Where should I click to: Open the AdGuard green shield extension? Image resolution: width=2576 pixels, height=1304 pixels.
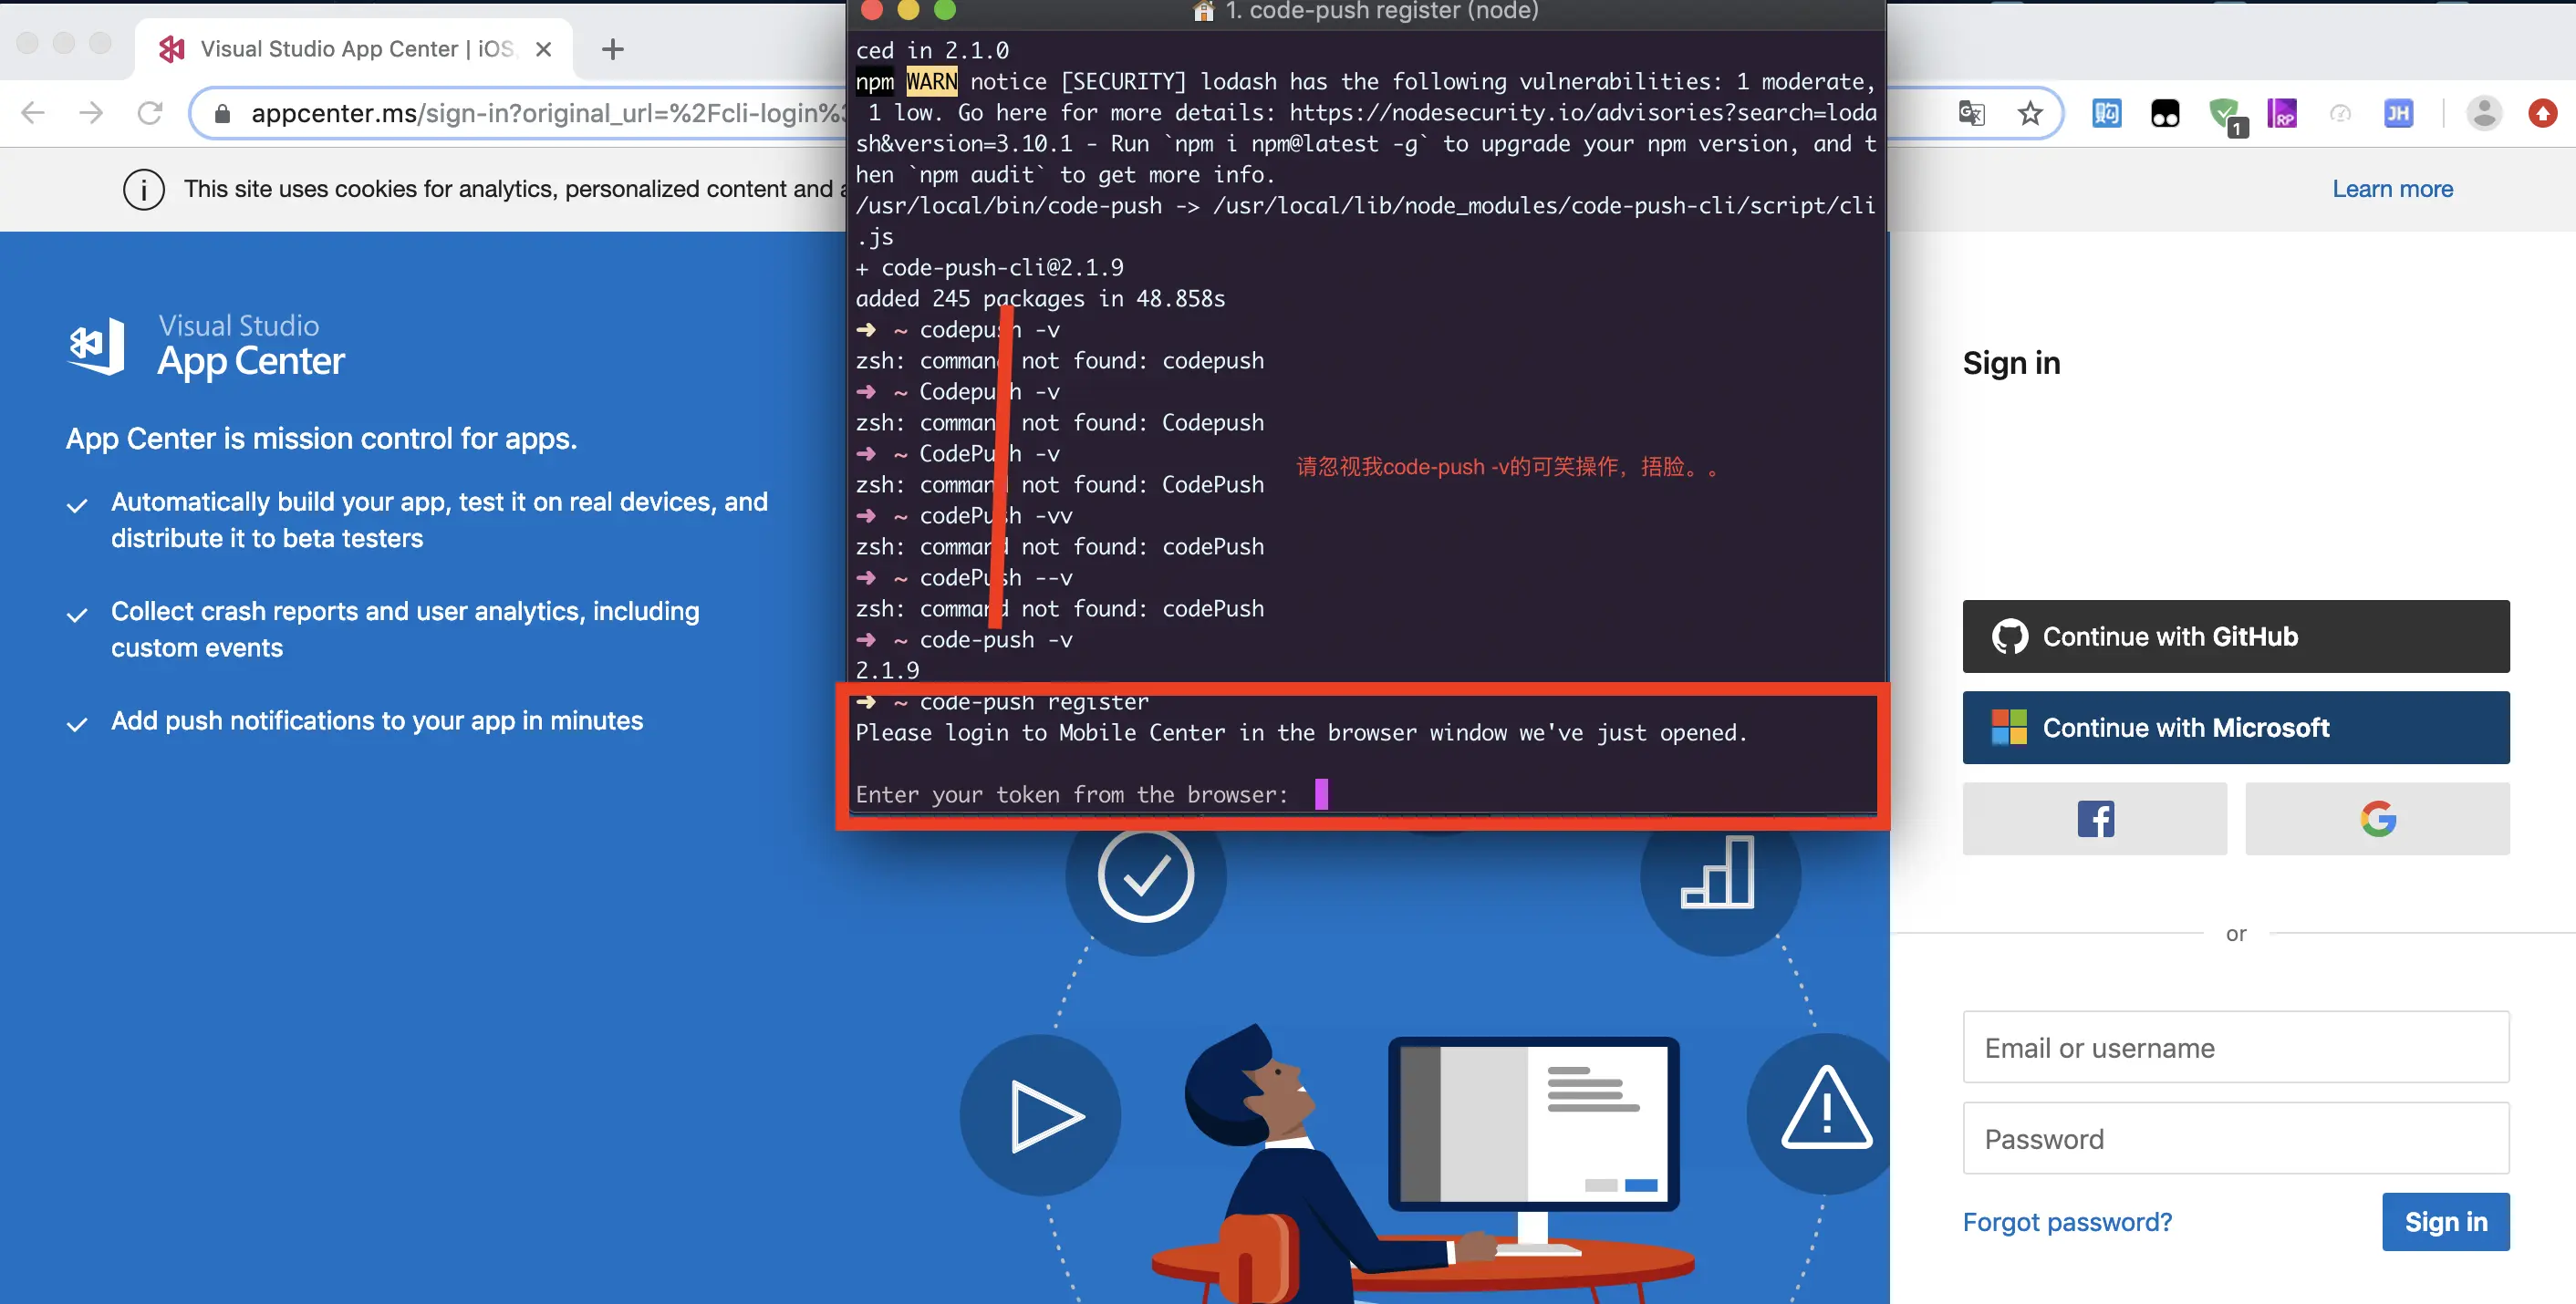2225,115
